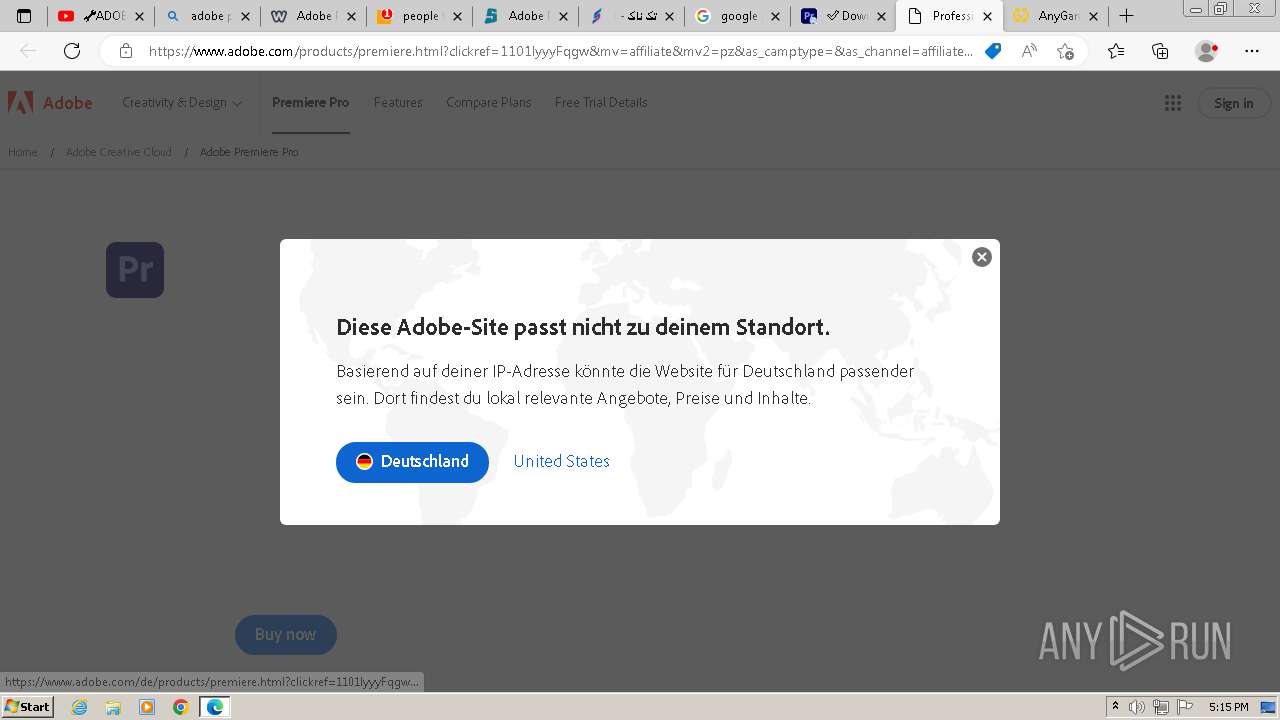Launch Internet Explorer from the taskbar
This screenshot has height=720, width=1280.
pyautogui.click(x=80, y=707)
